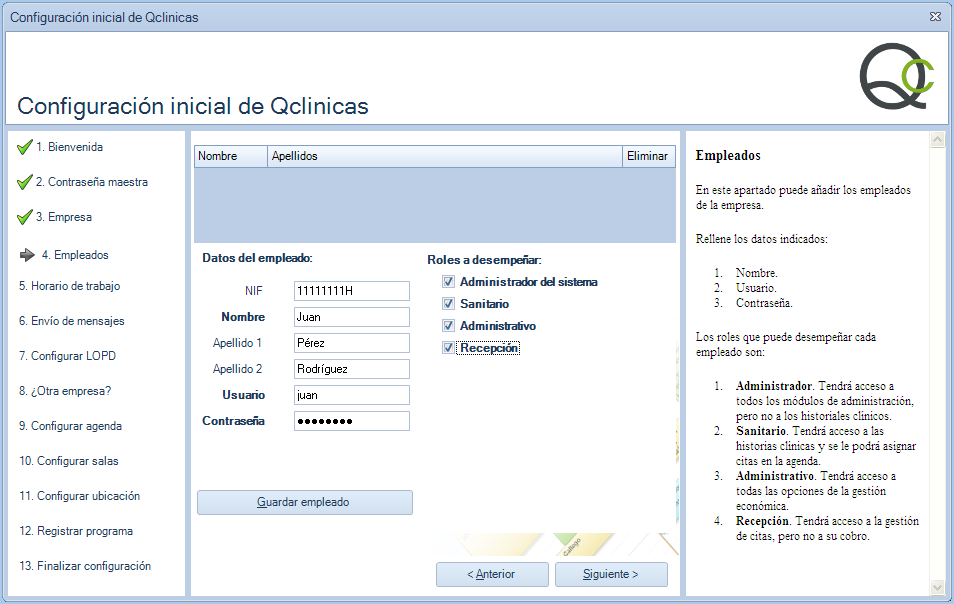Click the green checkmark beside Bienvenida
Viewport: 954px width, 604px height.
point(25,148)
